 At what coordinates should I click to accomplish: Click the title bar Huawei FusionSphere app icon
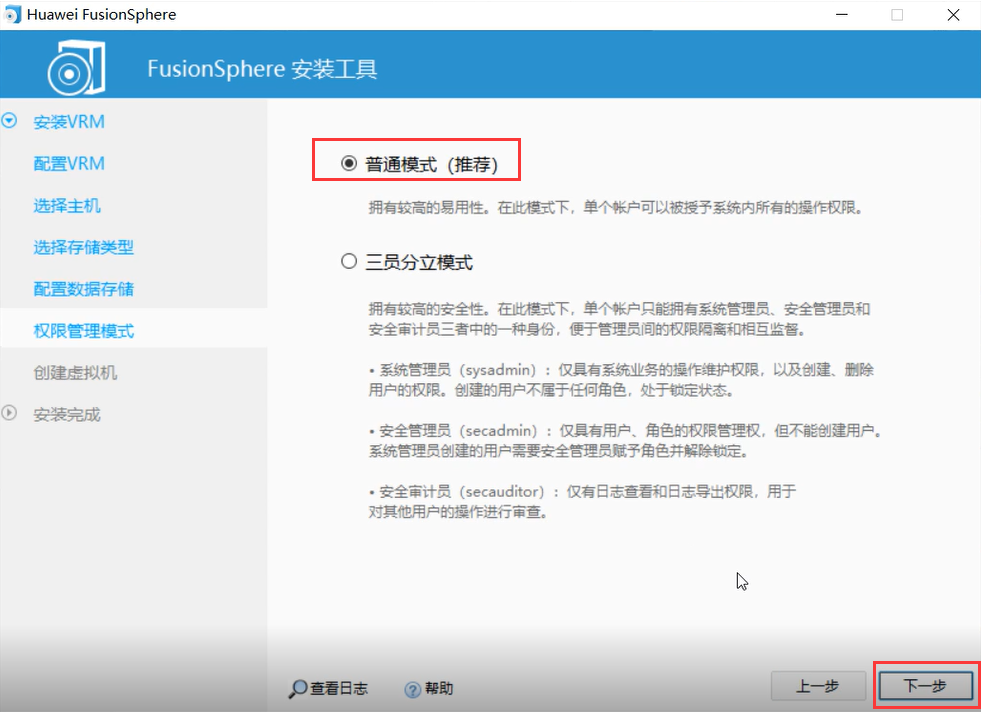click(13, 14)
